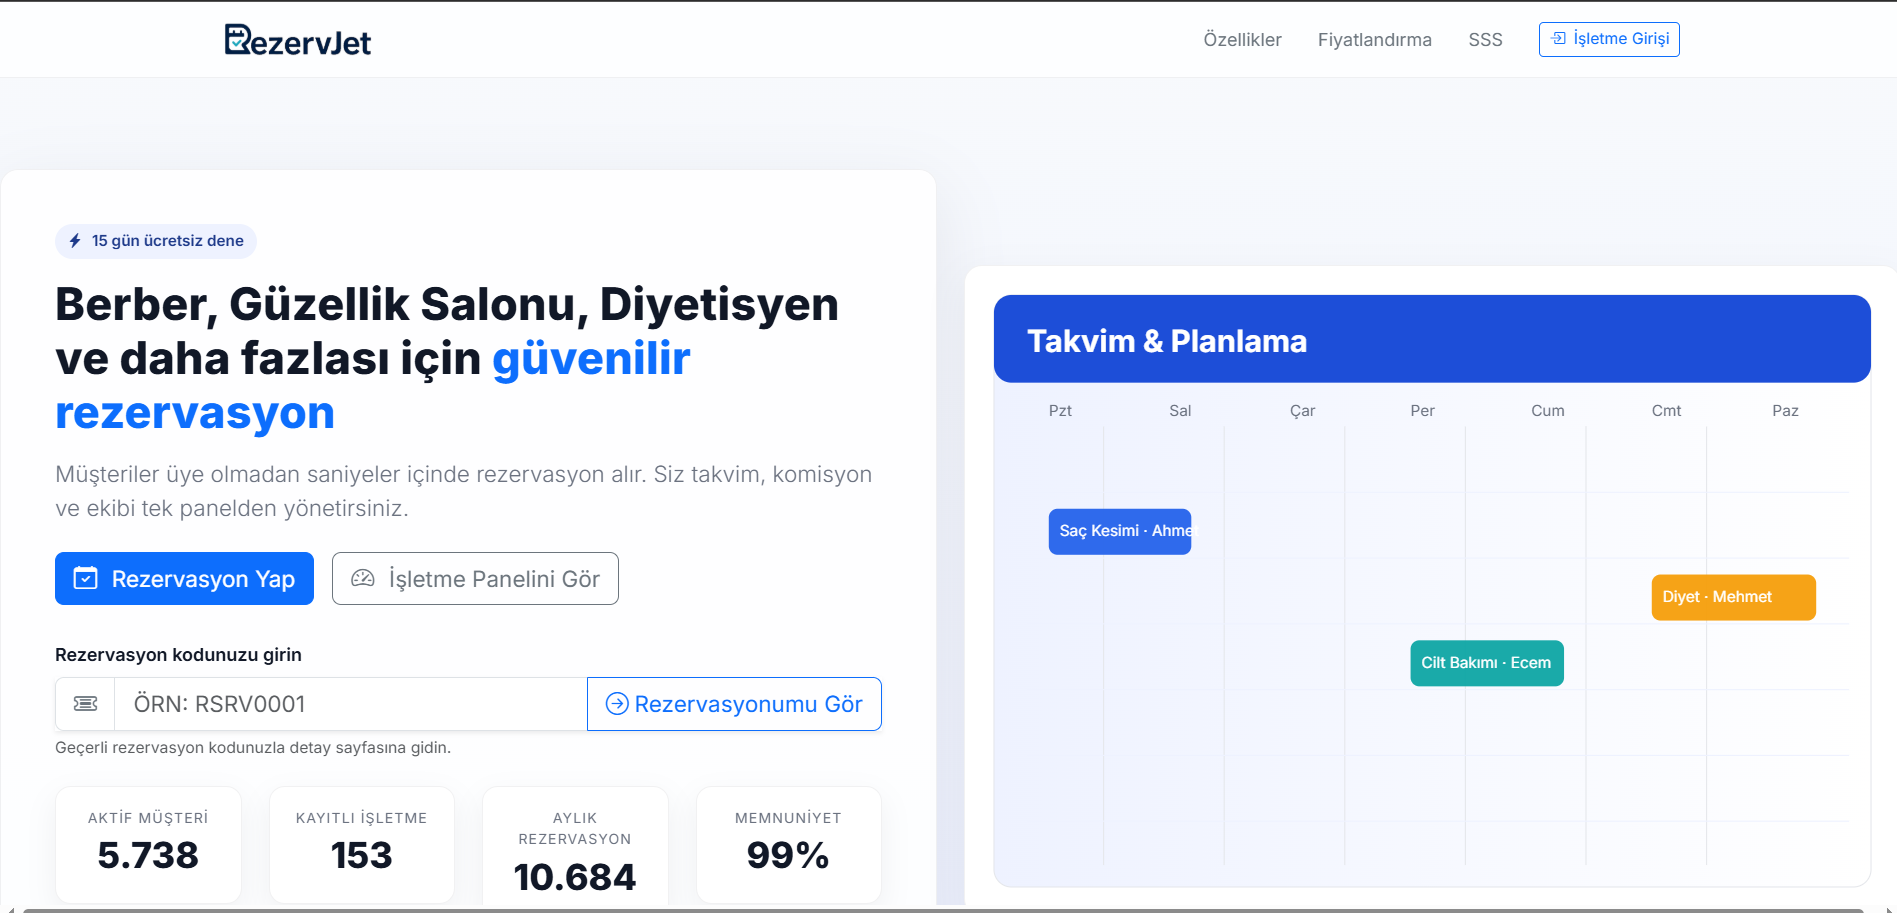
Task: Click the ticket icon next to the reservation code field
Action: coord(85,703)
